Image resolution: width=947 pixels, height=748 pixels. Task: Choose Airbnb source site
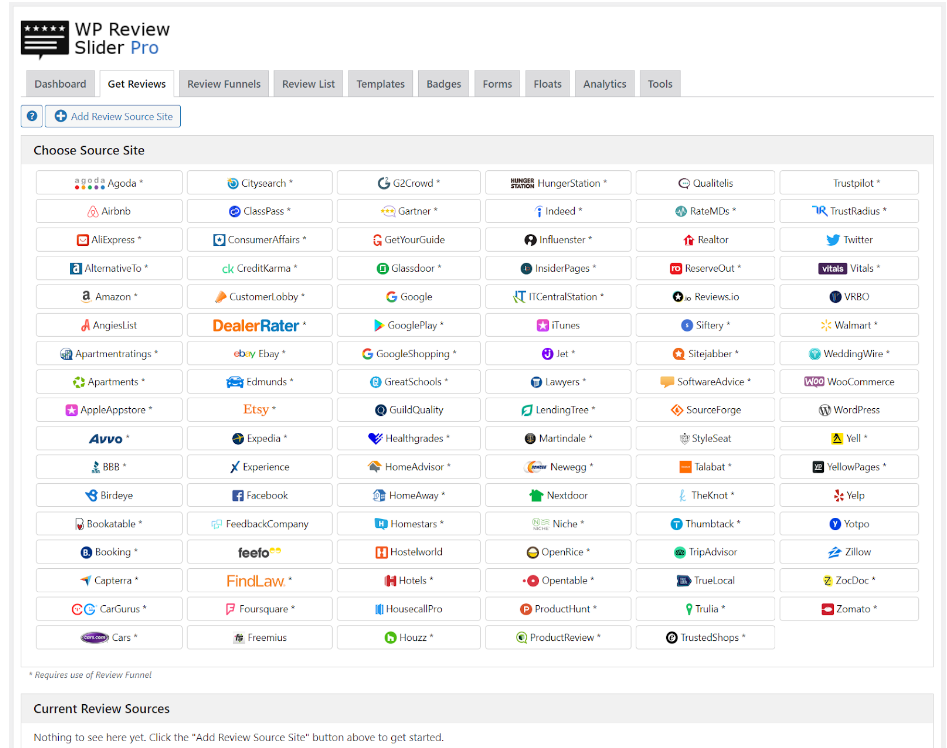click(x=109, y=211)
